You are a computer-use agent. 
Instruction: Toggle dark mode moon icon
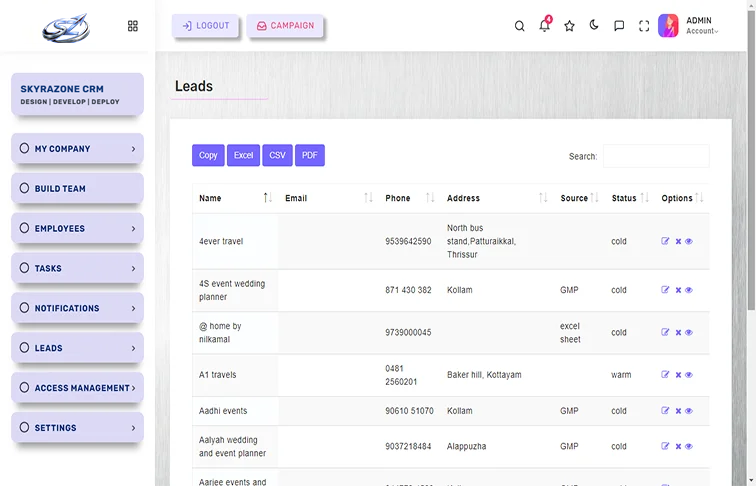coord(594,26)
